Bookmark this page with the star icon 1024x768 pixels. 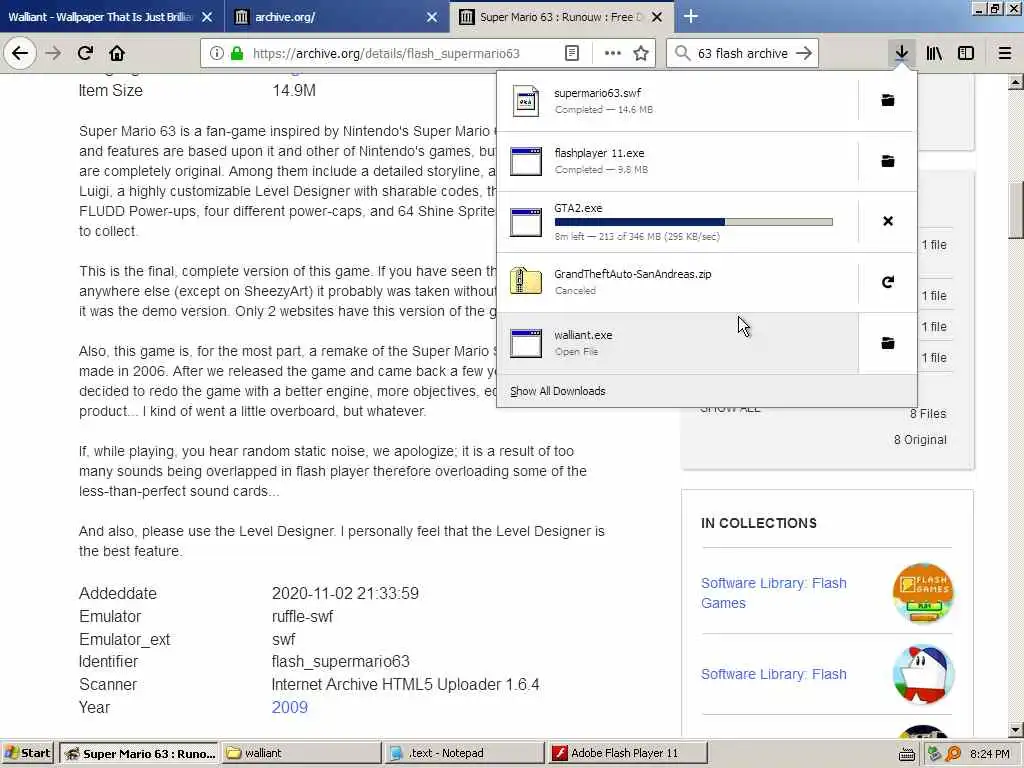coord(641,53)
